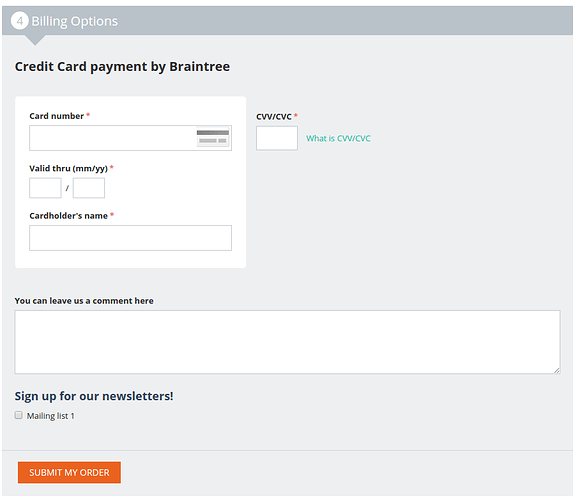Open the Billing Options section header
Image resolution: width=575 pixels, height=500 pixels.
tap(288, 21)
